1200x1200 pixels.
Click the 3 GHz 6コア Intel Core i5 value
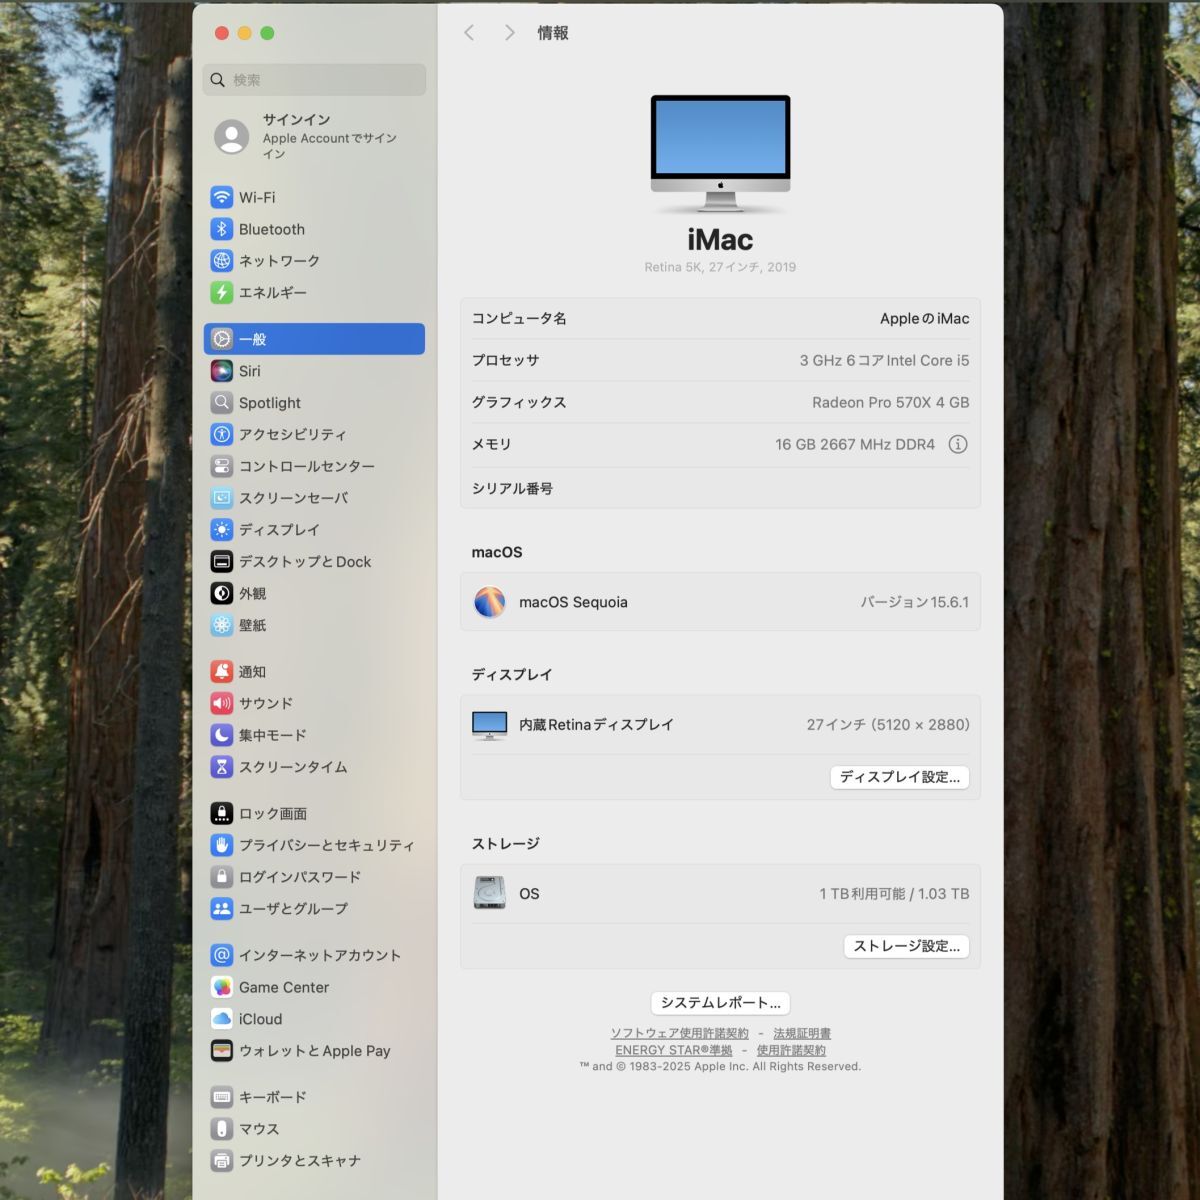(884, 360)
